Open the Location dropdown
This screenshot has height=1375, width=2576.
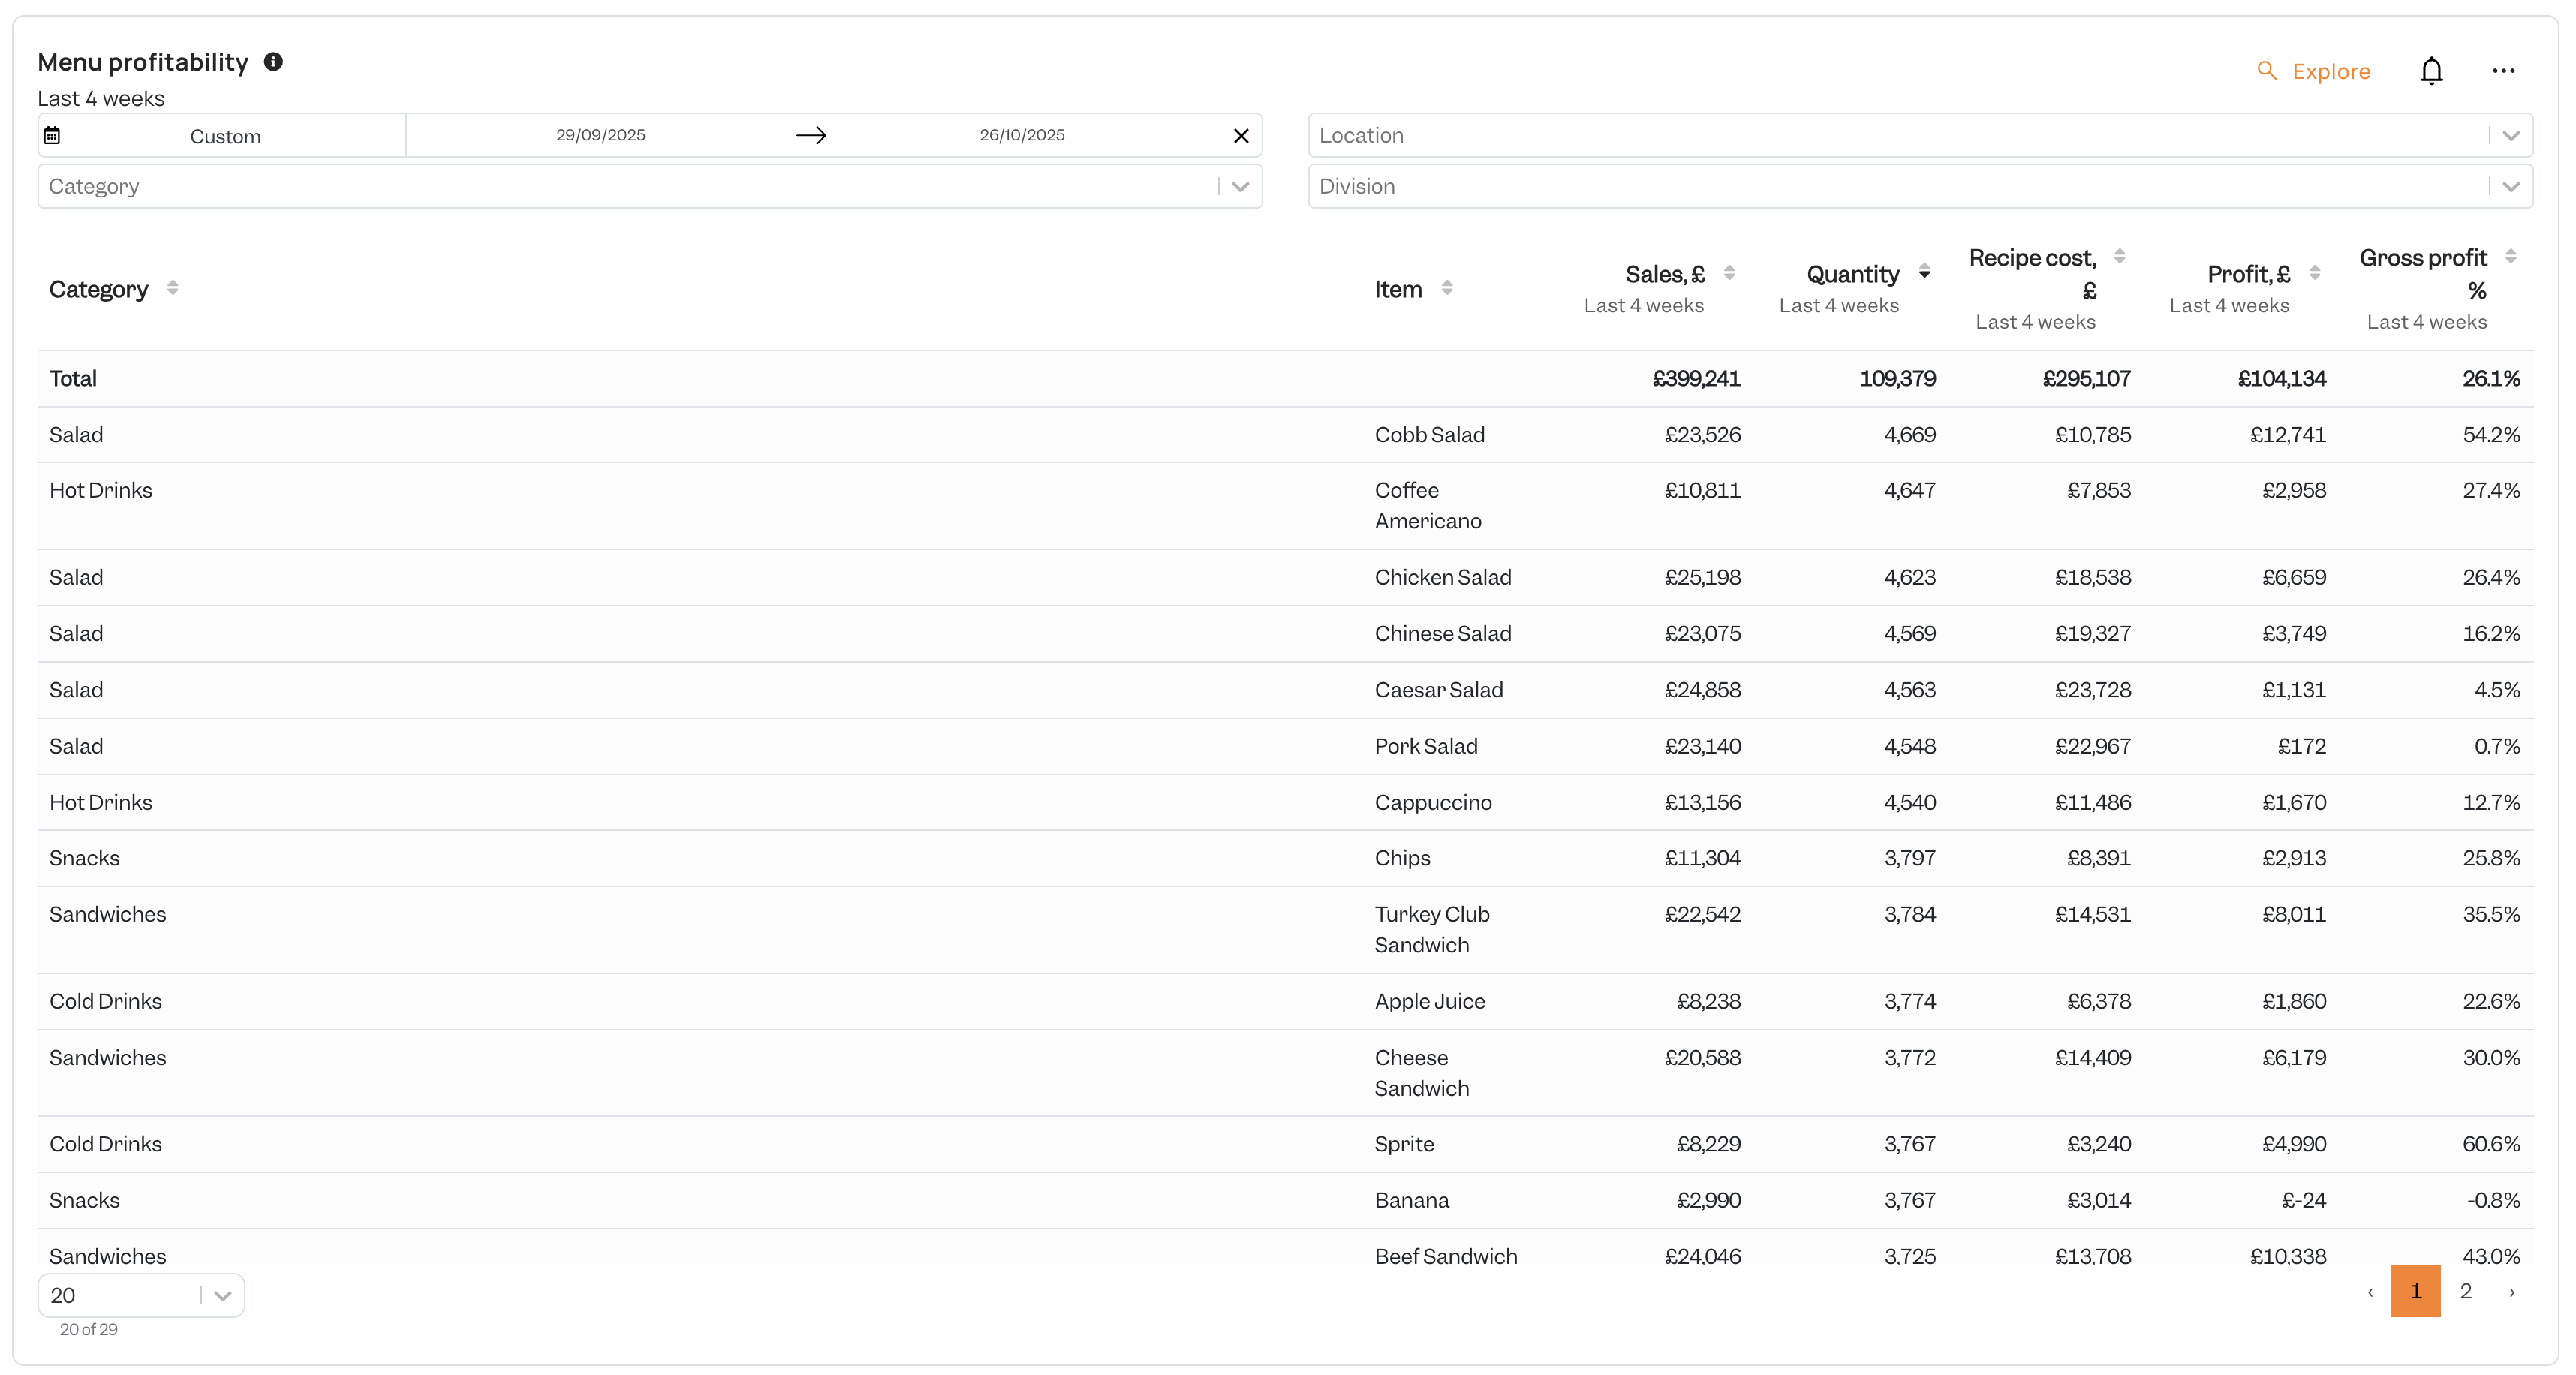tap(1920, 135)
